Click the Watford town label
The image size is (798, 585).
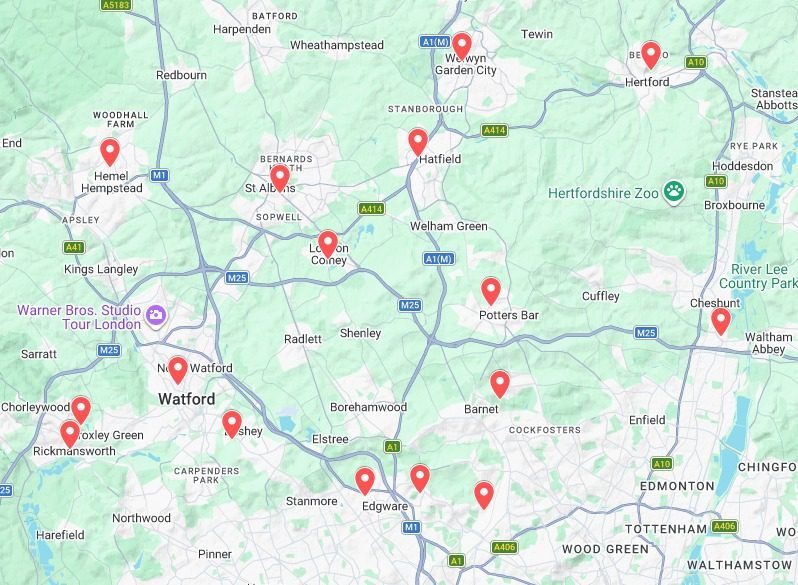(187, 399)
